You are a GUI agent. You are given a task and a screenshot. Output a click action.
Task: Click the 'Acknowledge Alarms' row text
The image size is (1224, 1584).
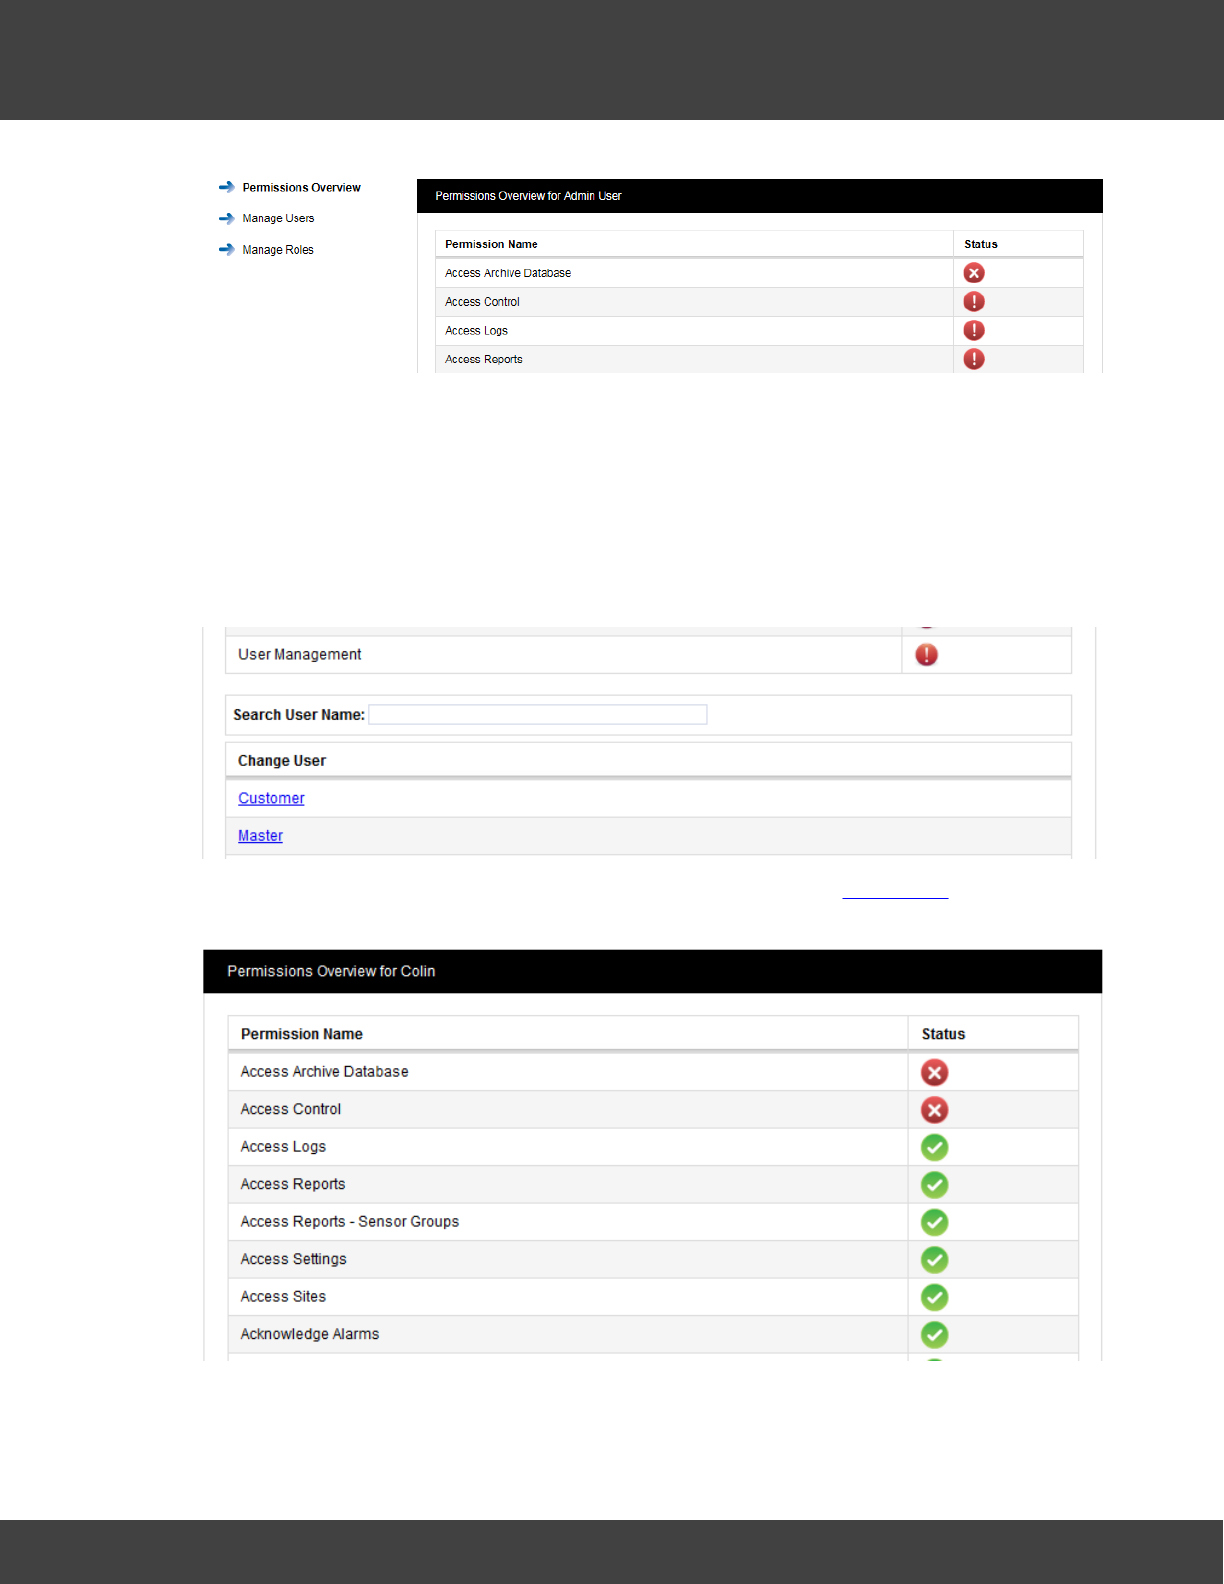tap(310, 1334)
